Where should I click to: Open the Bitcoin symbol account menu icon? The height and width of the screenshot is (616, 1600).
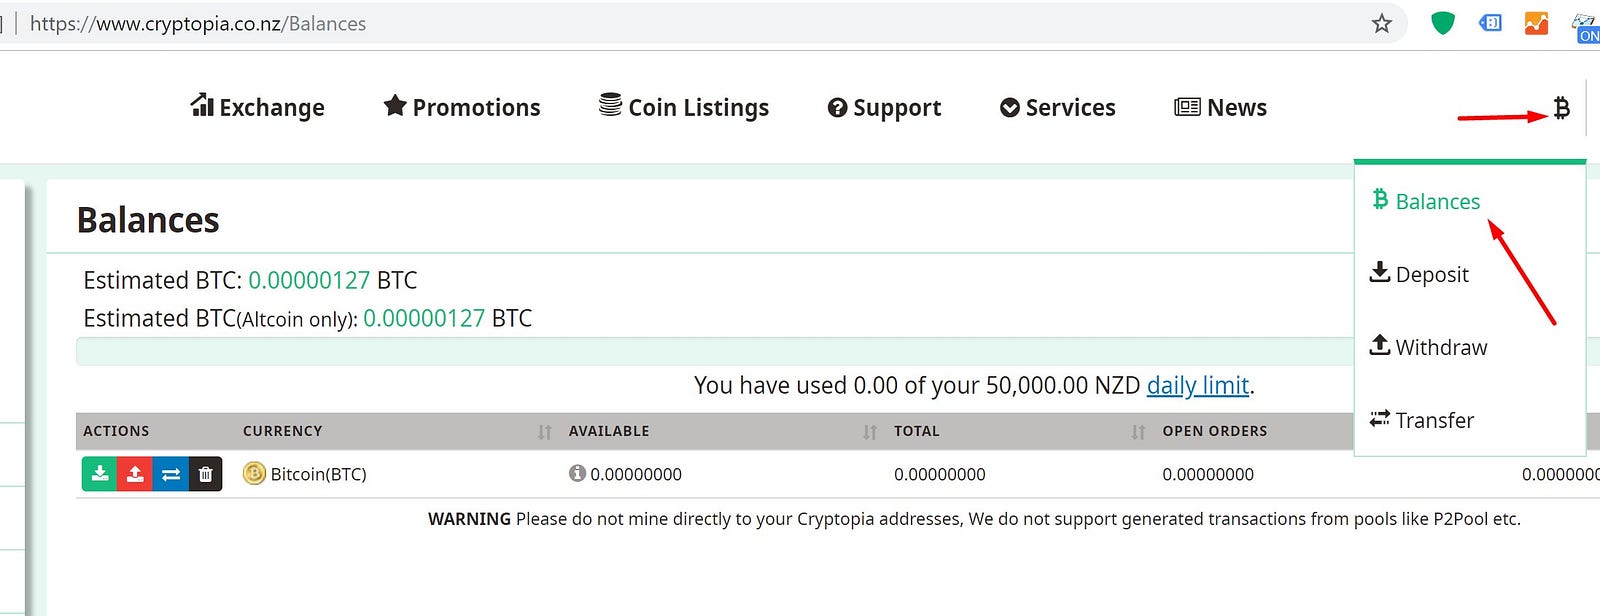click(1562, 108)
